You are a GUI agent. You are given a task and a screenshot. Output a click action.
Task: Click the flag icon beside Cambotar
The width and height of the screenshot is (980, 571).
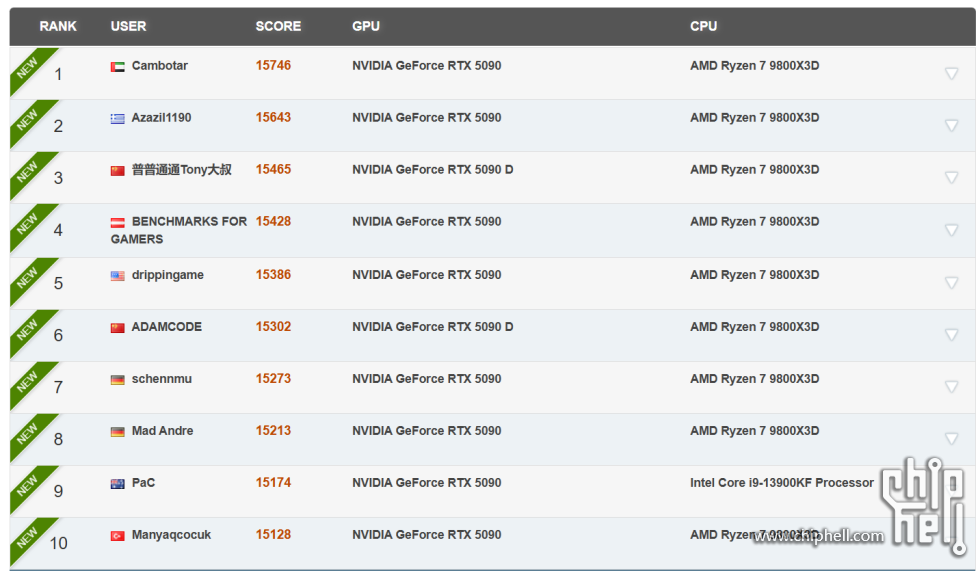(x=118, y=67)
